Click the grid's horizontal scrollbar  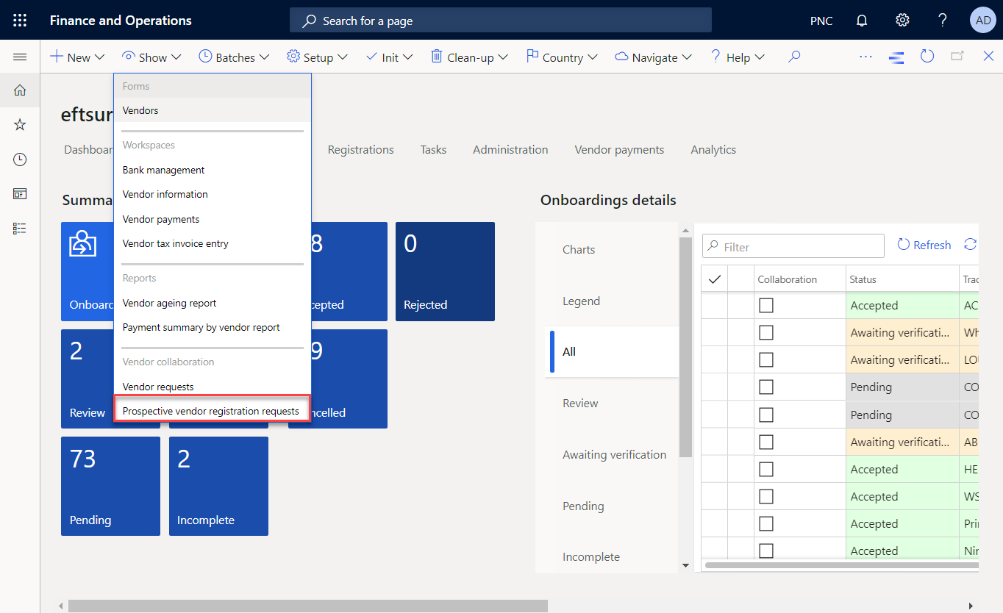pyautogui.click(x=841, y=565)
